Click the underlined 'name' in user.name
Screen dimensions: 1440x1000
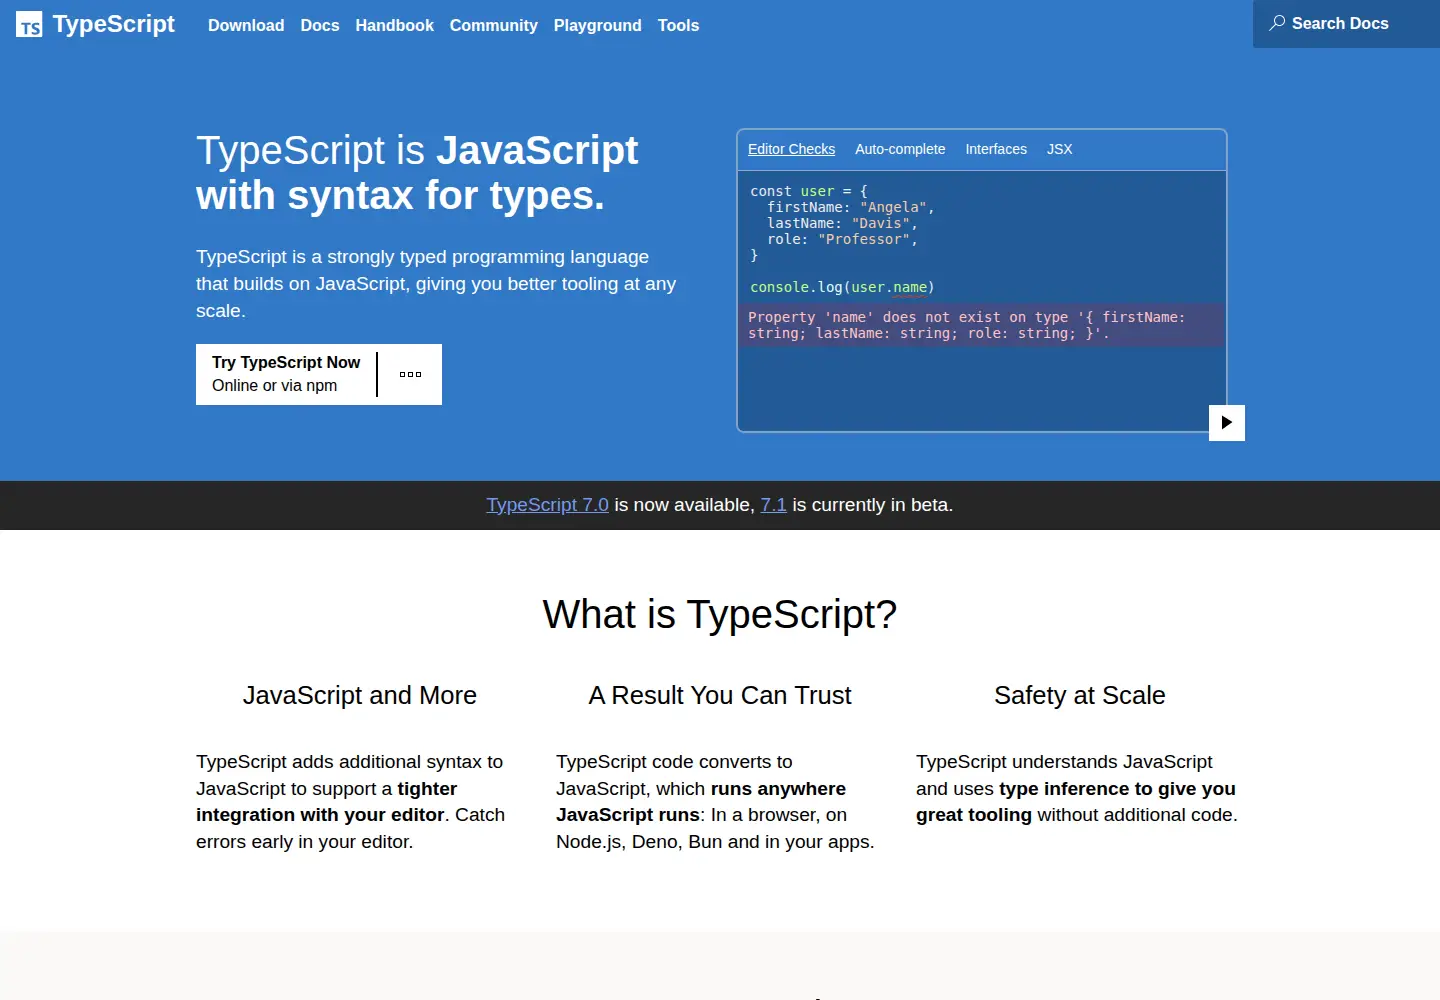click(910, 287)
